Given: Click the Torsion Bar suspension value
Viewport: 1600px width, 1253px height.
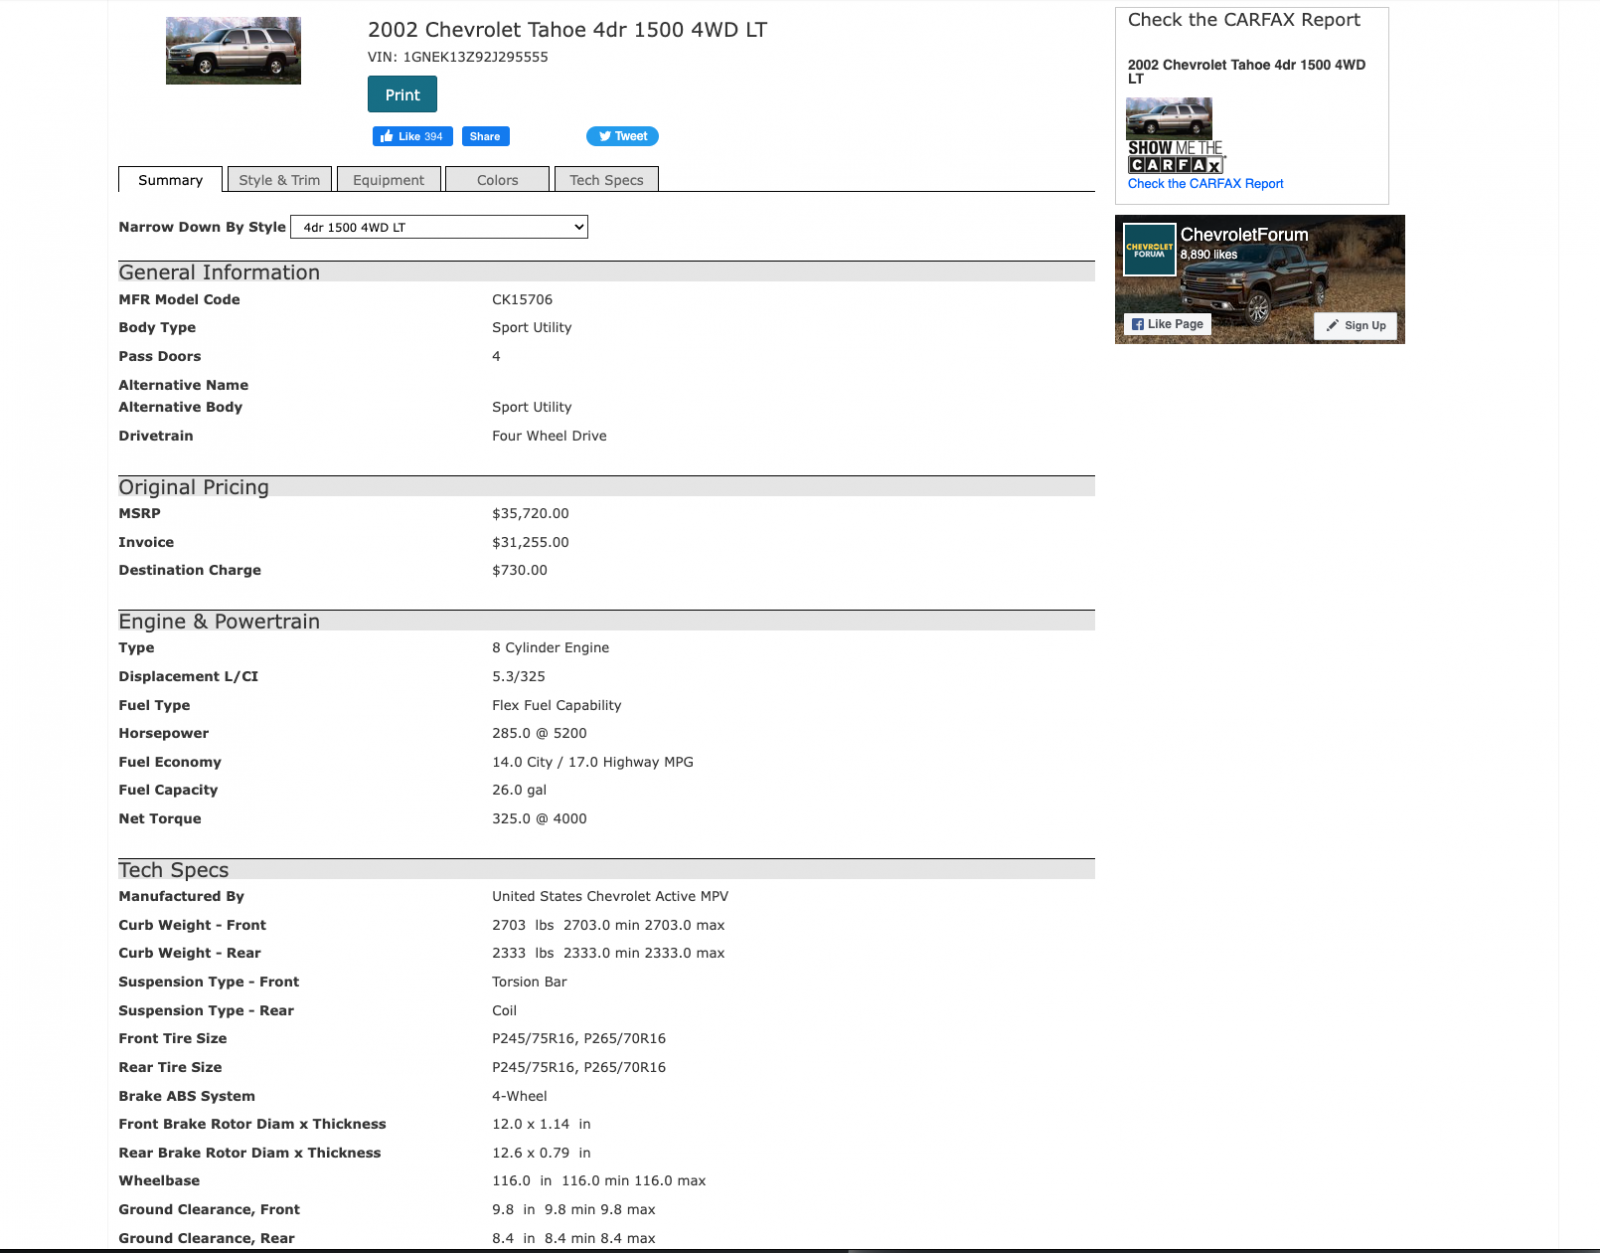Looking at the screenshot, I should click(529, 982).
